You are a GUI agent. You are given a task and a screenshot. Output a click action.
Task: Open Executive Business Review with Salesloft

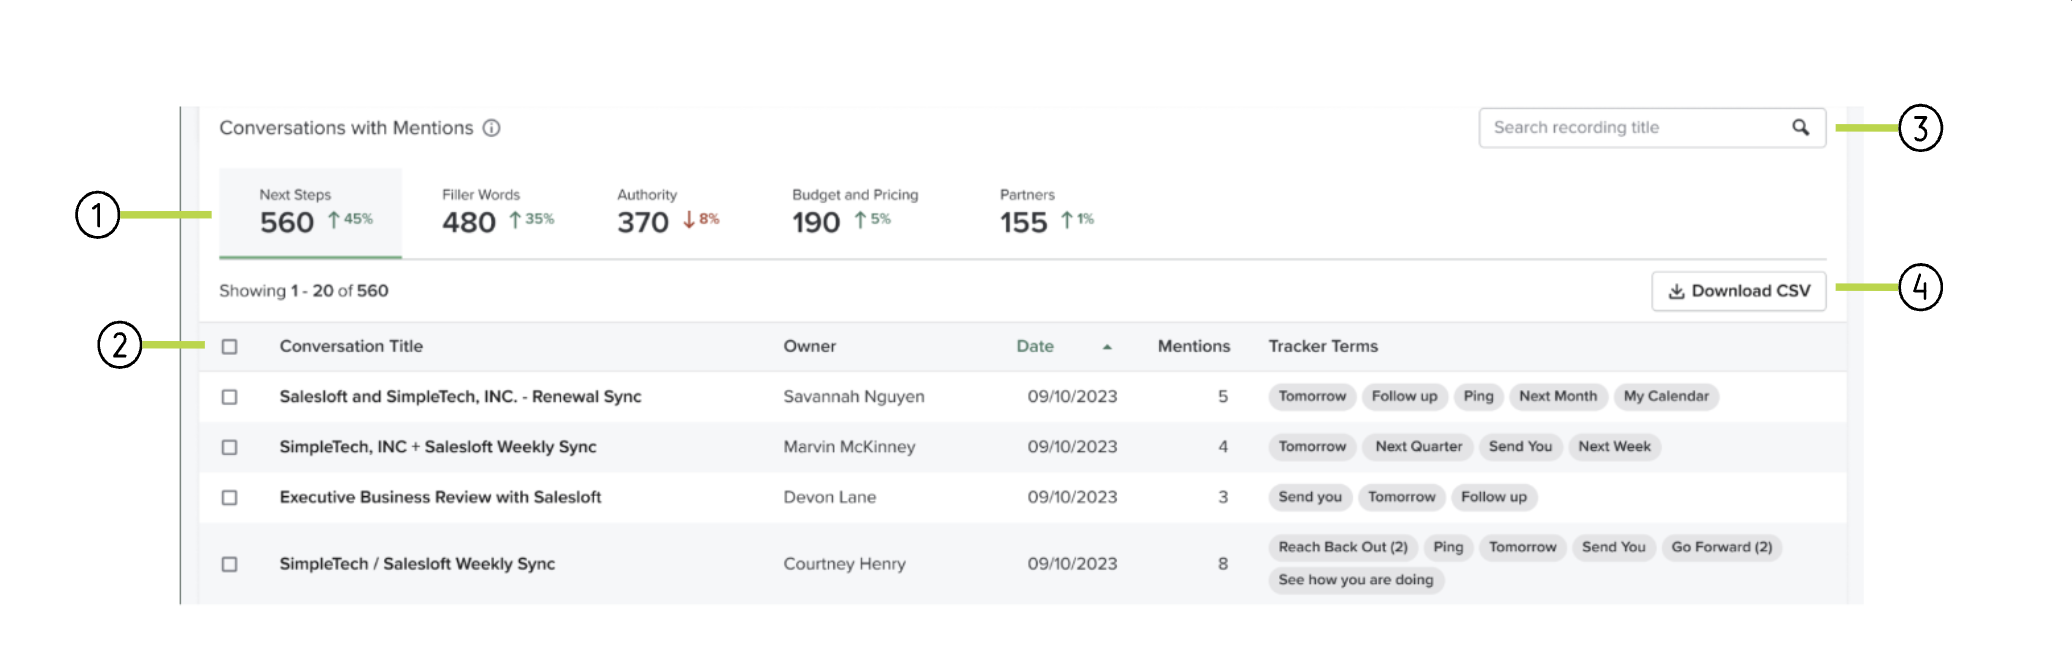(x=440, y=497)
